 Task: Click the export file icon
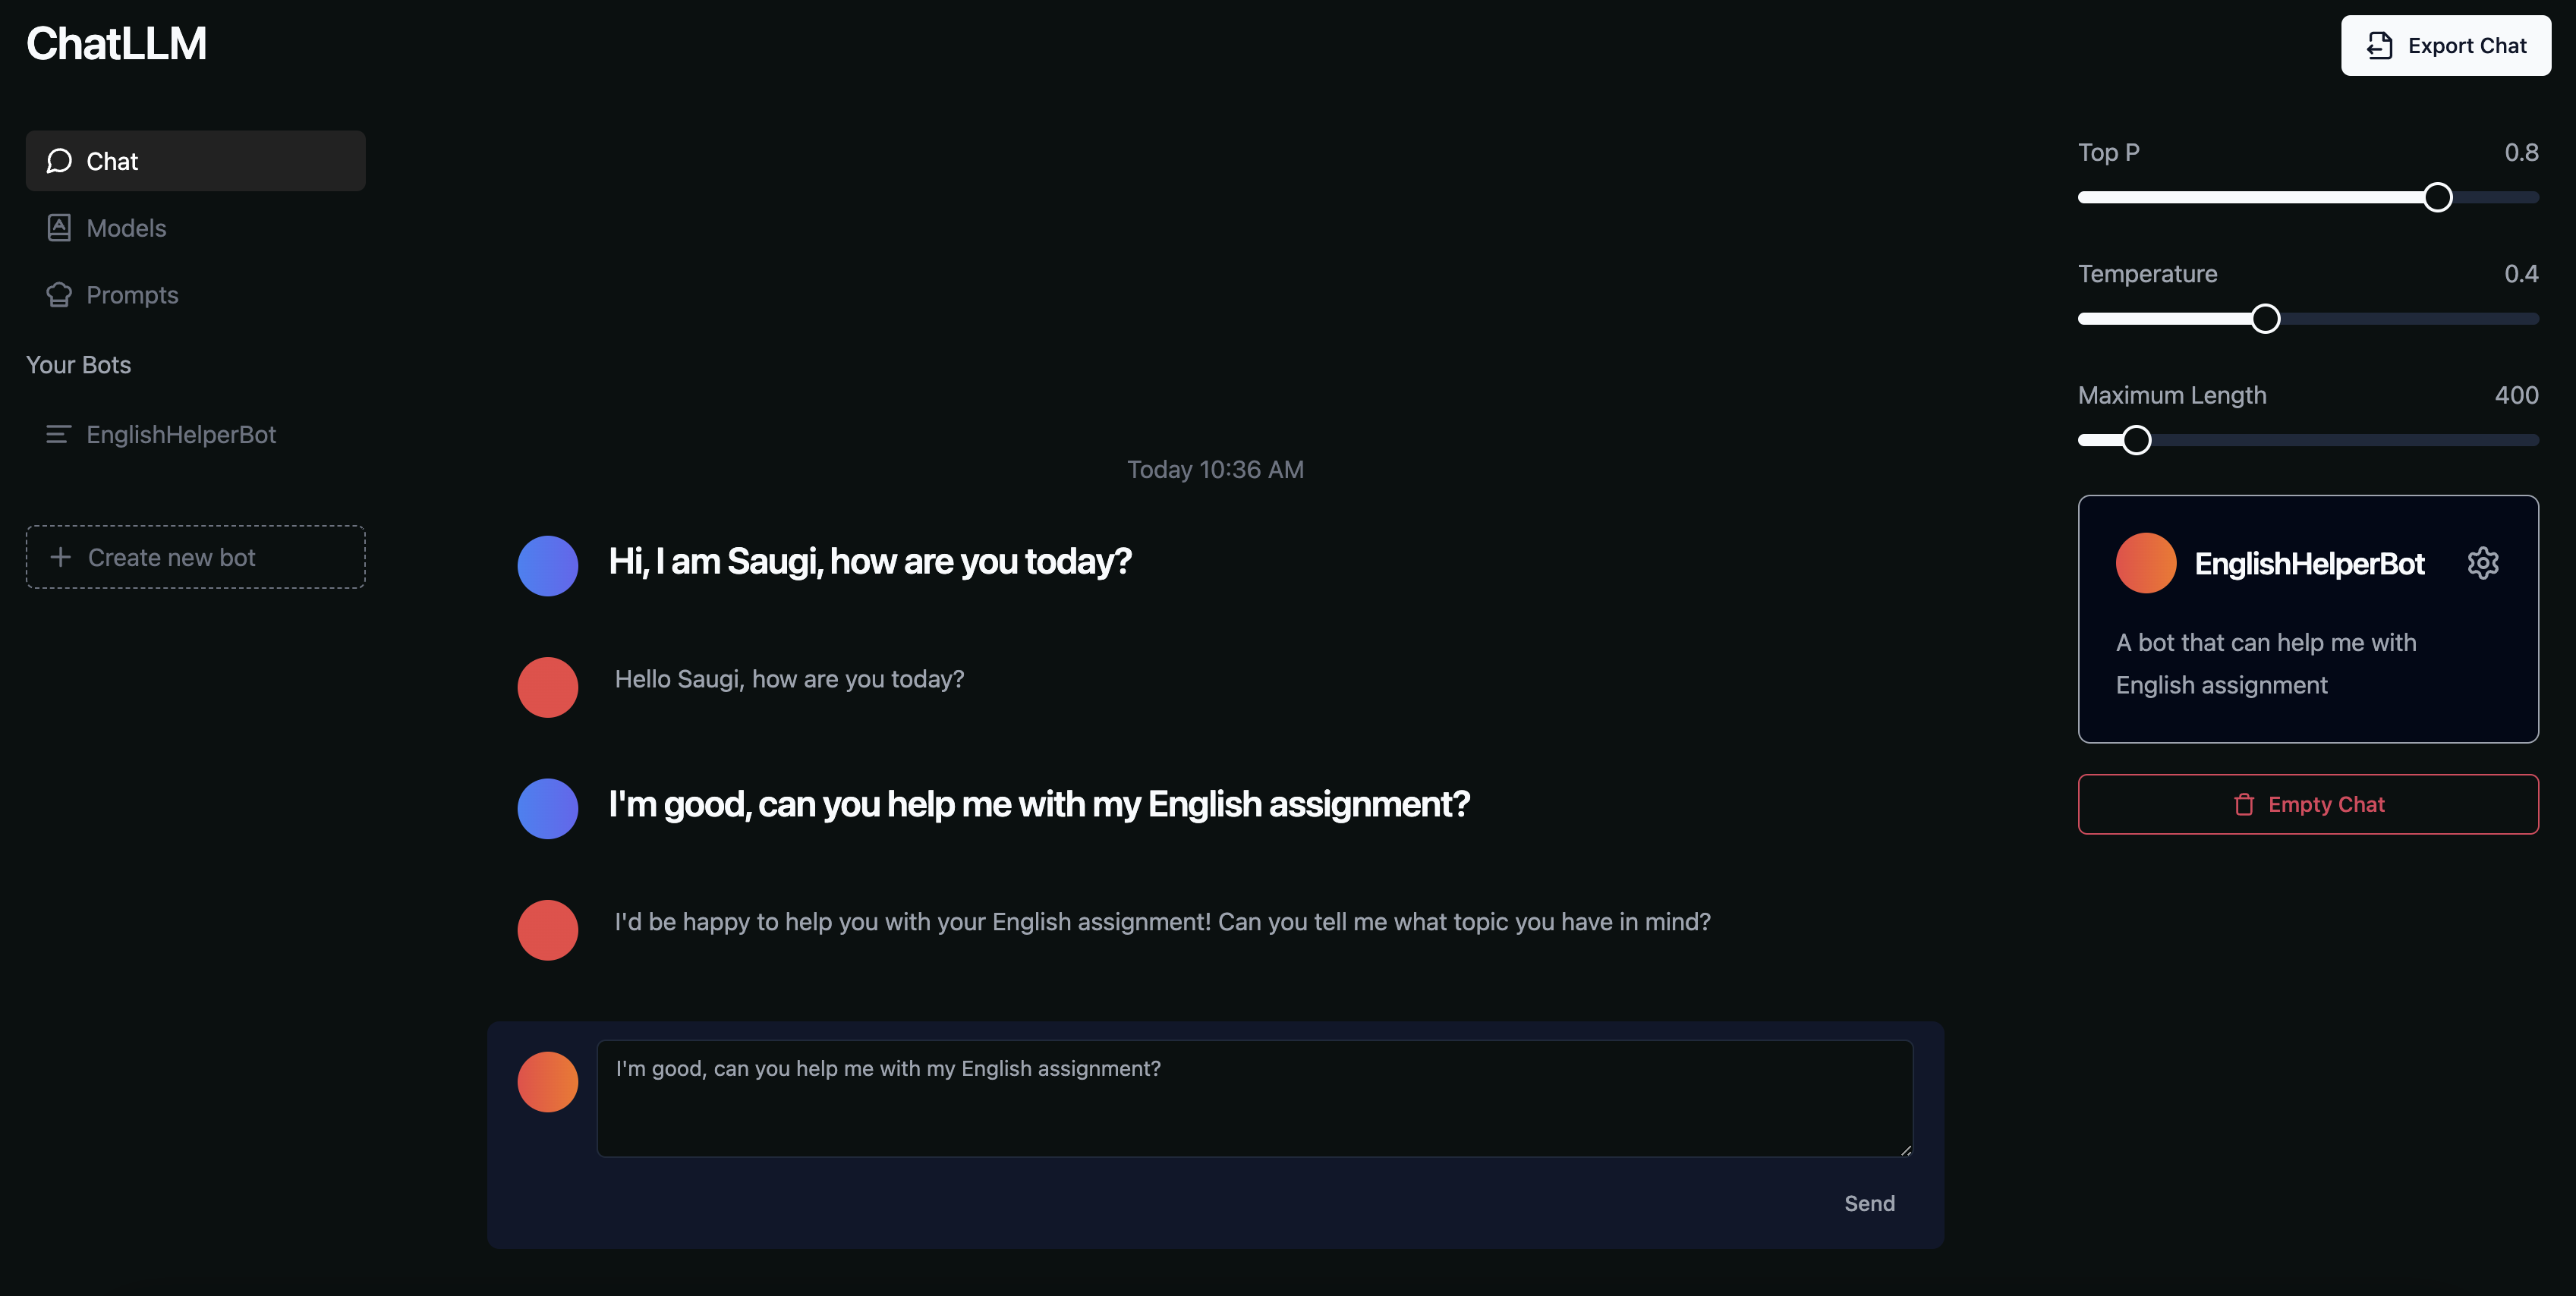click(2380, 46)
